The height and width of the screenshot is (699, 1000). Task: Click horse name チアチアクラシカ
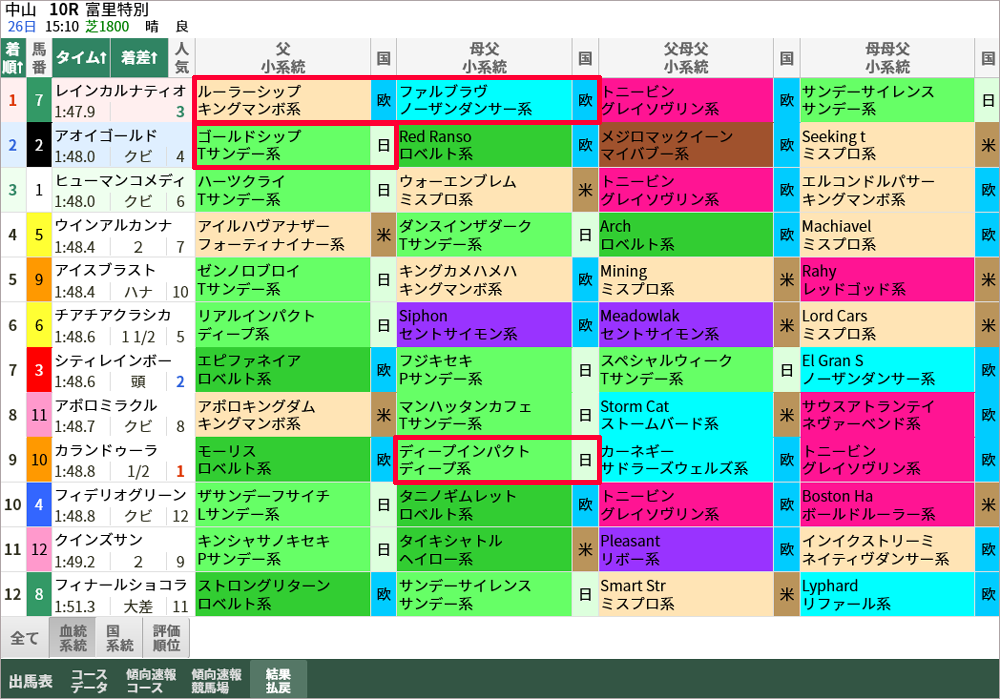[x=113, y=315]
